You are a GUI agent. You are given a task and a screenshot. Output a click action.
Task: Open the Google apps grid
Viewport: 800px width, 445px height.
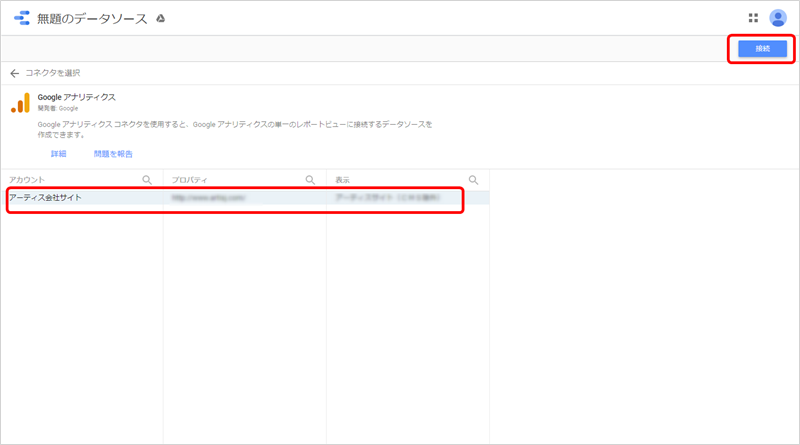(753, 18)
